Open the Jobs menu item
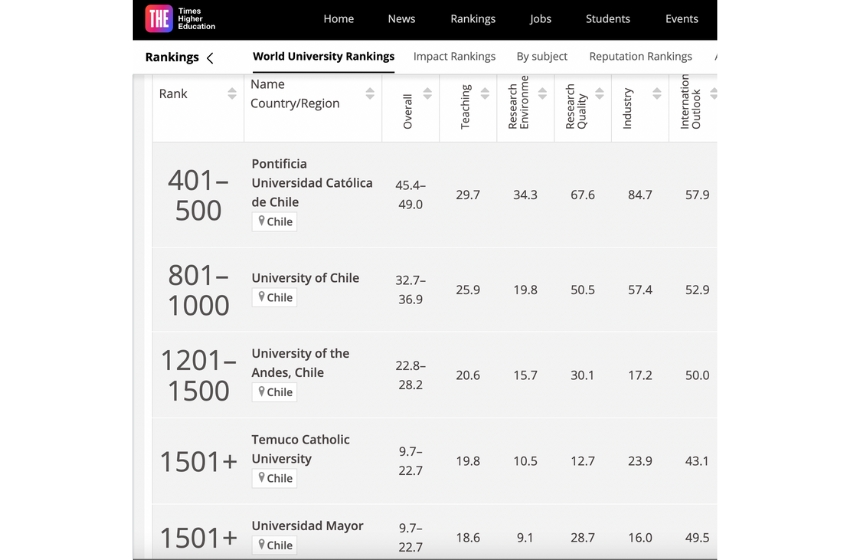Image resolution: width=850 pixels, height=560 pixels. pyautogui.click(x=540, y=19)
